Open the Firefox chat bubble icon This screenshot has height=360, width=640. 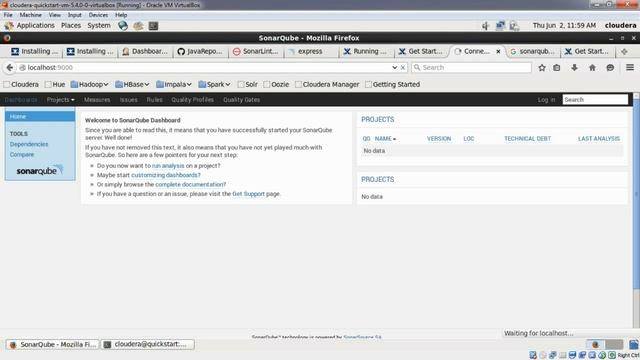pos(610,68)
